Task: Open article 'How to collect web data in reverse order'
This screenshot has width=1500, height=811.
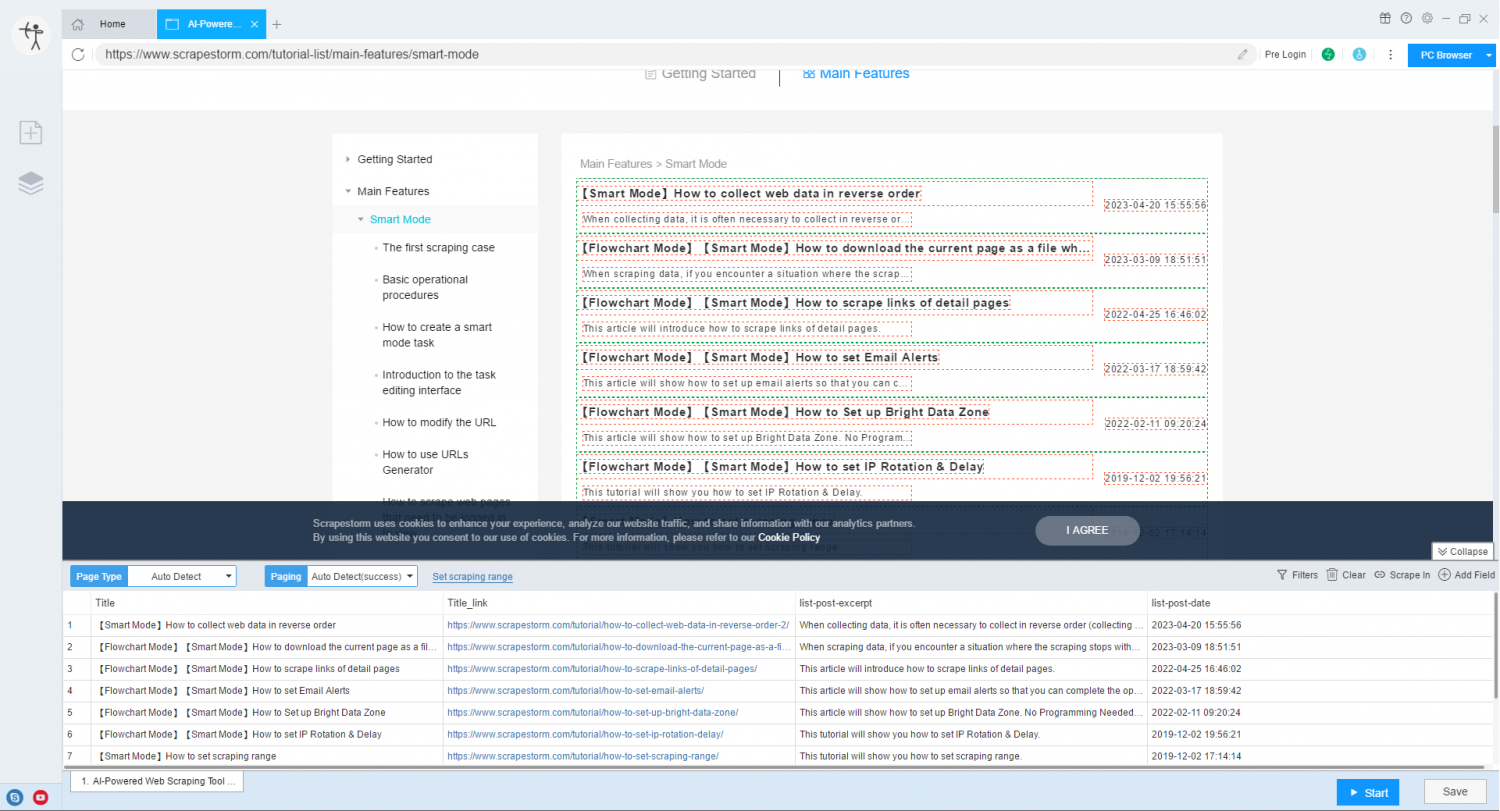Action: tap(750, 193)
